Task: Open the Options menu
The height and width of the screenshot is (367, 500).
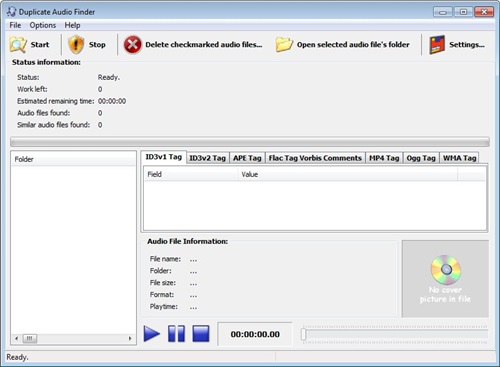Action: point(43,25)
